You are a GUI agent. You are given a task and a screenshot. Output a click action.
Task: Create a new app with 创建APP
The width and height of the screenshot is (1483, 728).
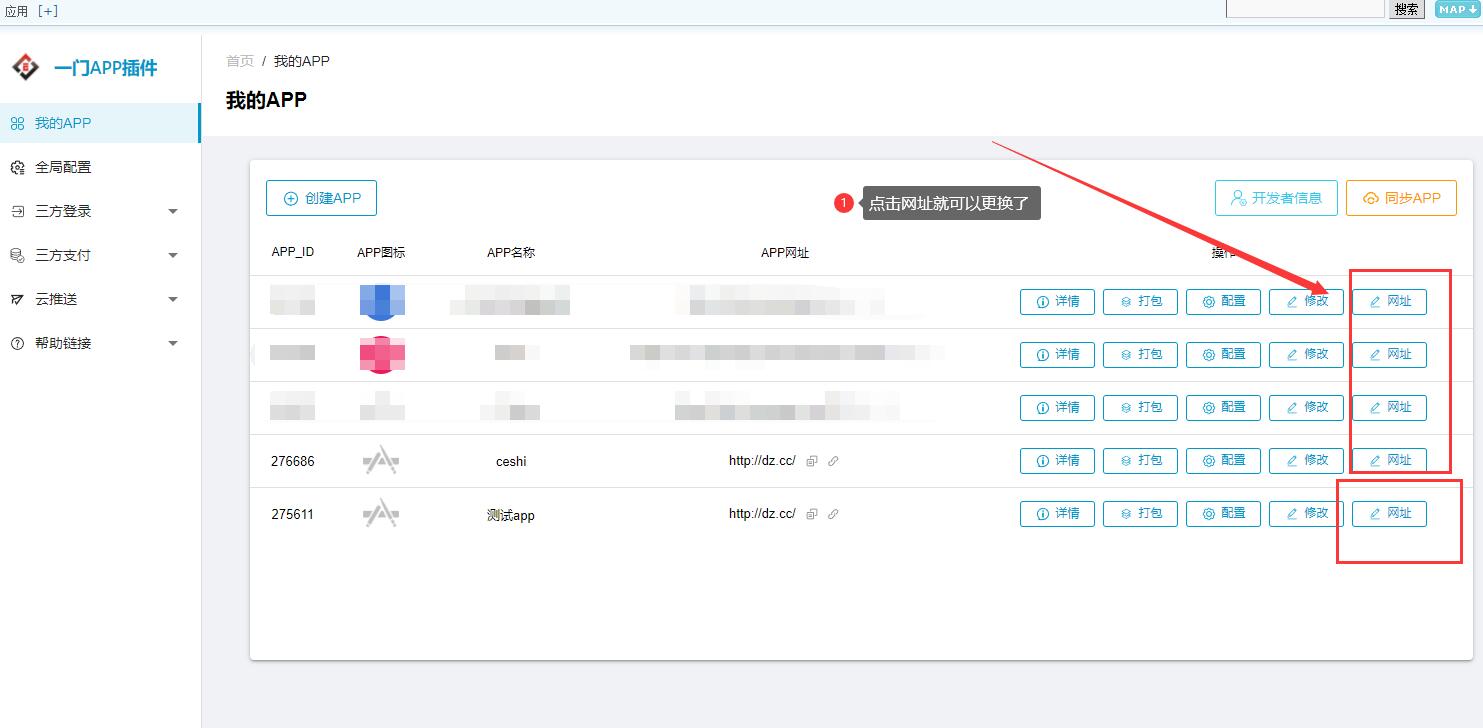point(321,198)
